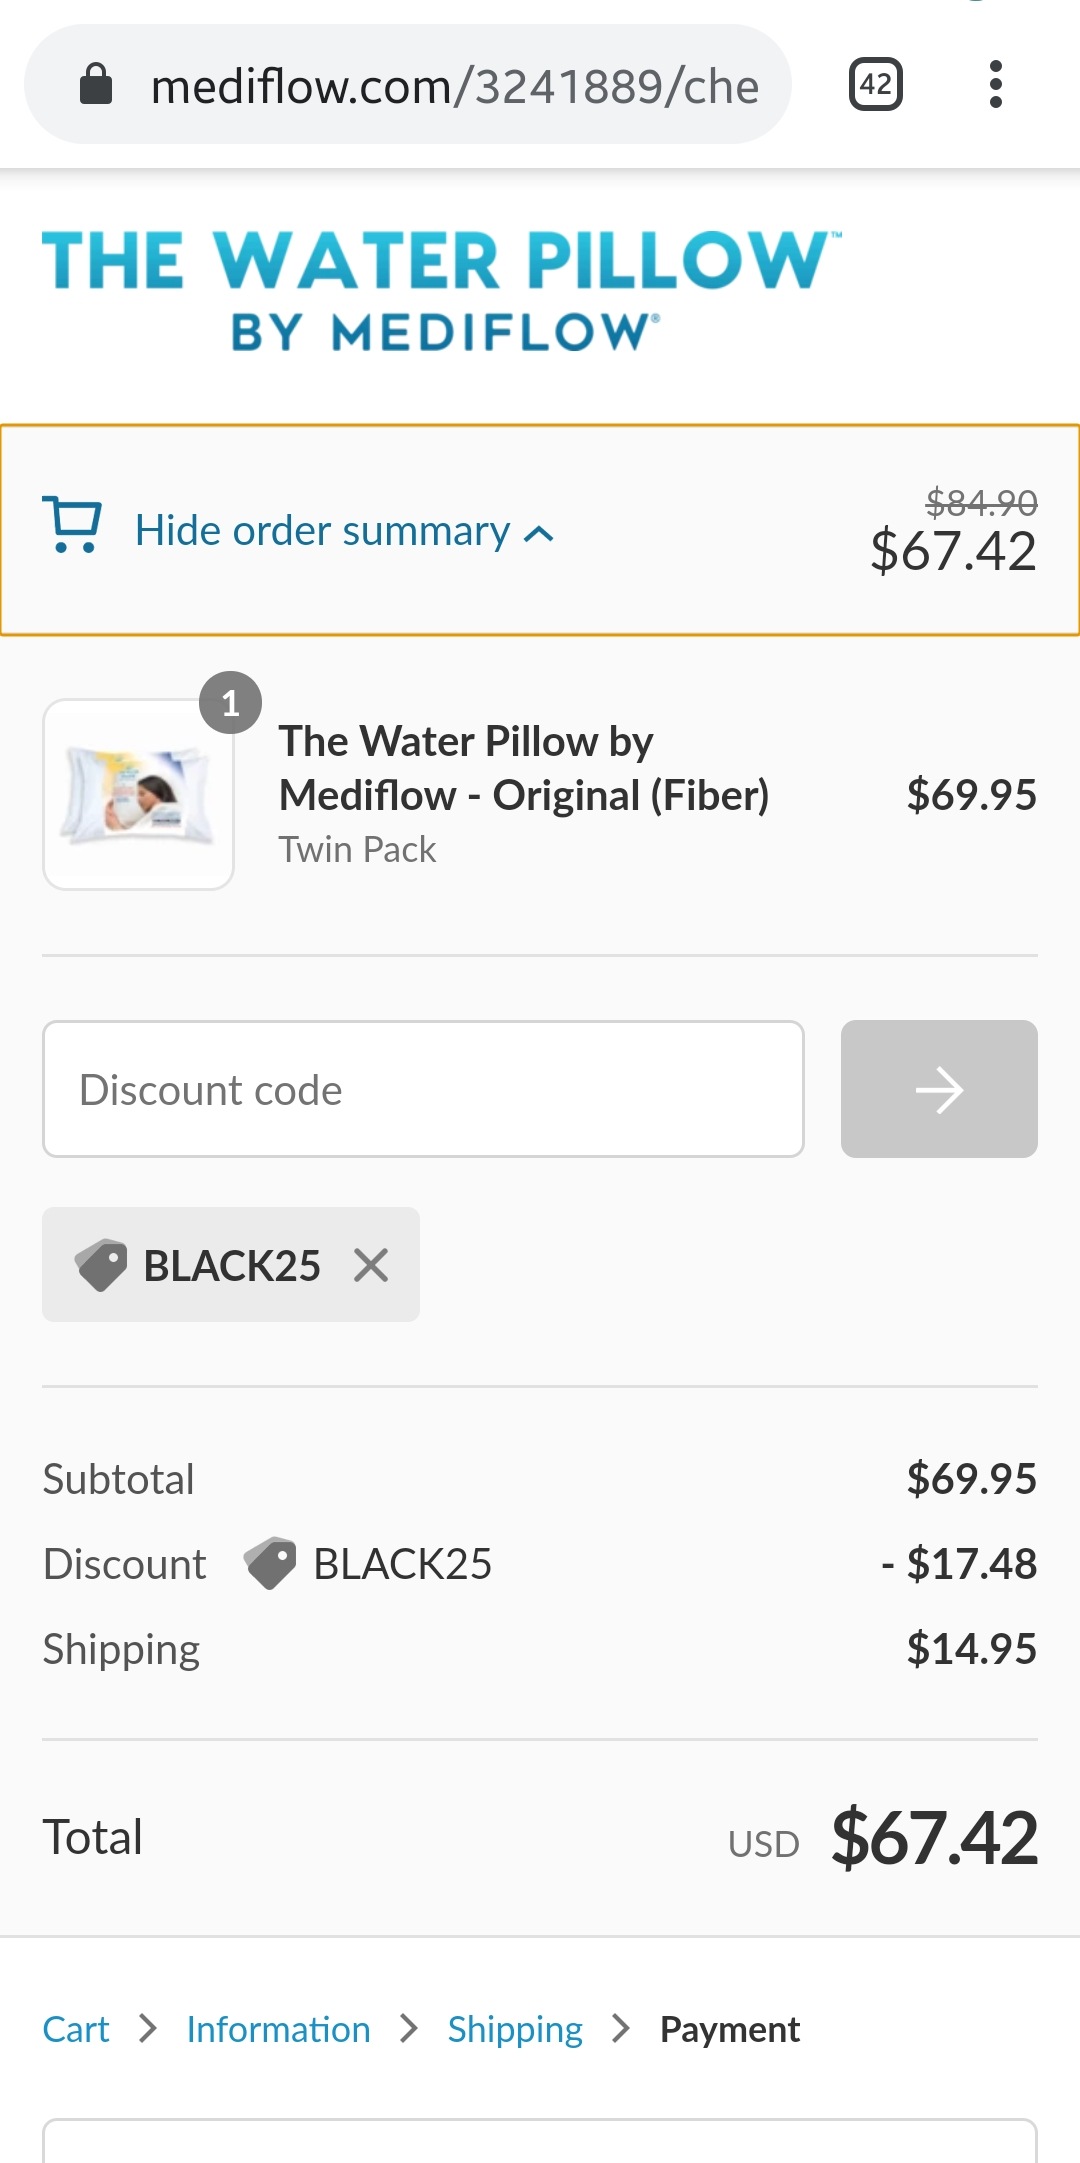Viewport: 1080px width, 2163px height.
Task: Click the chevron next to Hide order summary
Action: click(539, 534)
